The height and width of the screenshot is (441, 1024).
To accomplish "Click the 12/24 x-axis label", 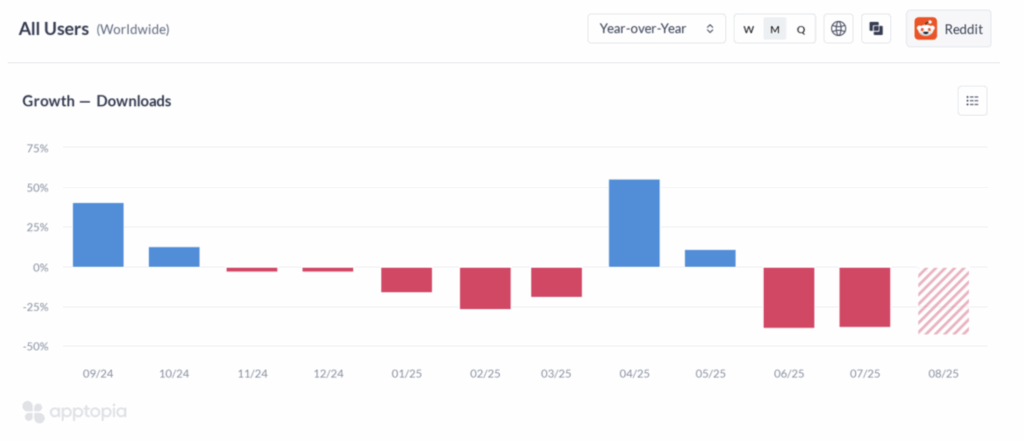I will point(329,374).
